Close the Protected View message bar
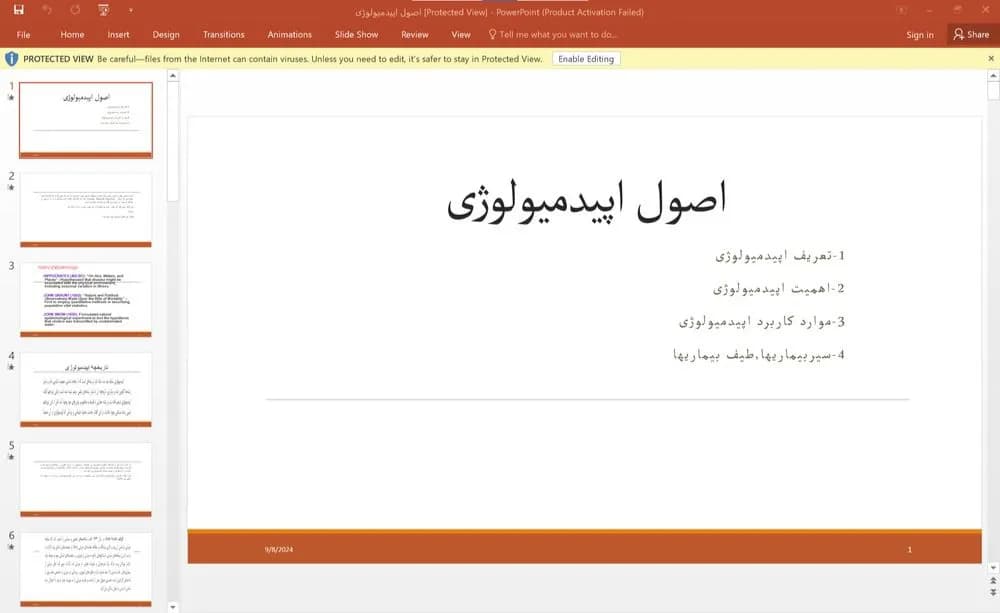 [x=990, y=59]
